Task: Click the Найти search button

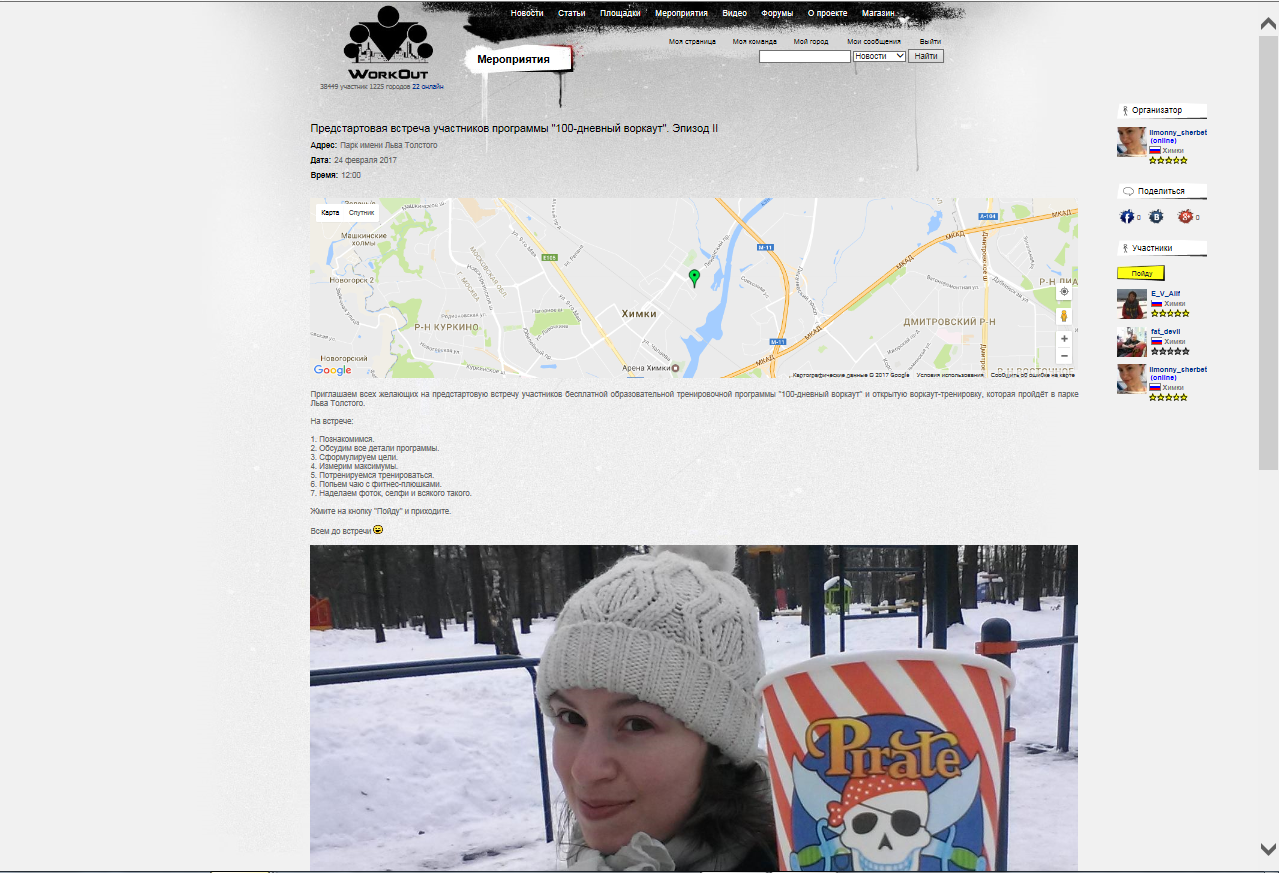Action: (x=925, y=57)
